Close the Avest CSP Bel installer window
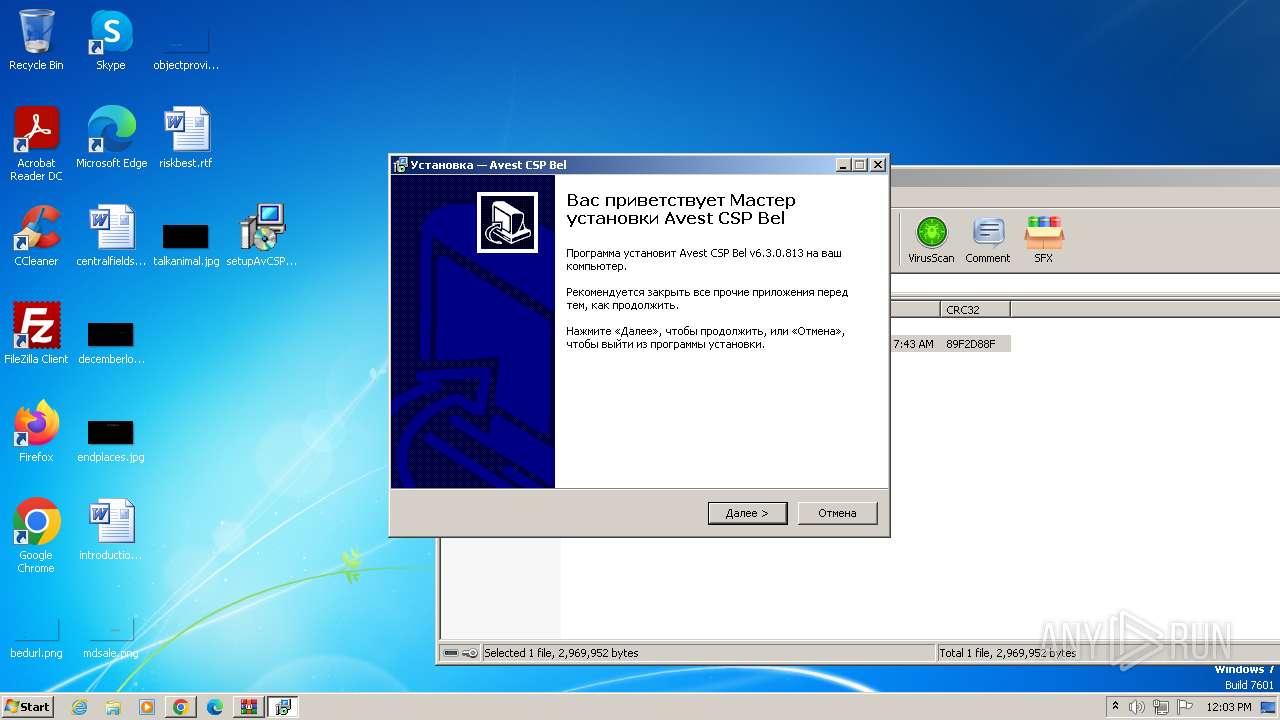Screen dimensions: 1280x720 tap(877, 165)
